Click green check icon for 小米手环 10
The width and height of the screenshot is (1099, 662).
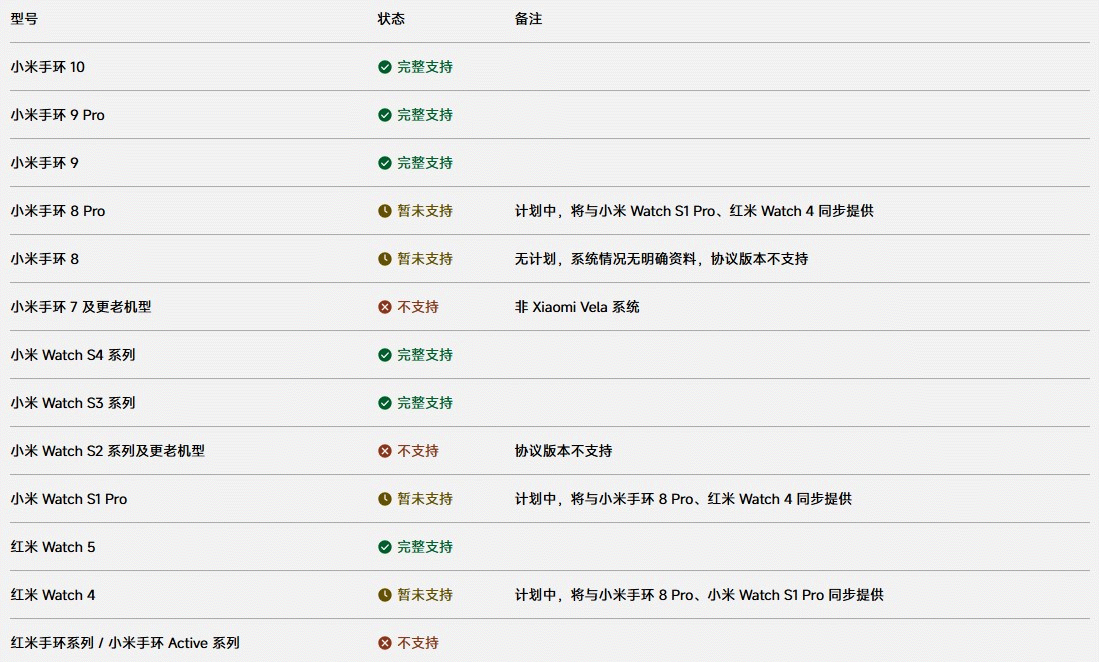click(x=385, y=67)
